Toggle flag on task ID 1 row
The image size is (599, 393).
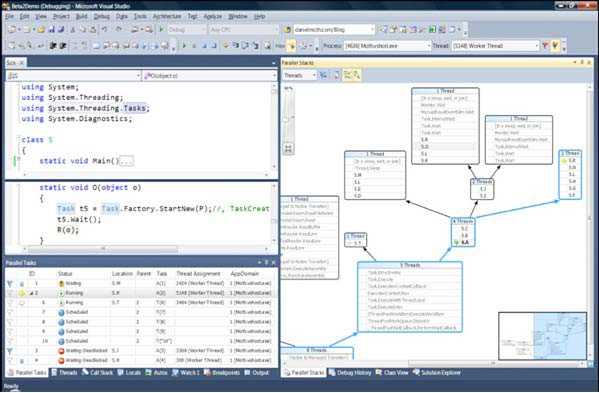(x=10, y=283)
